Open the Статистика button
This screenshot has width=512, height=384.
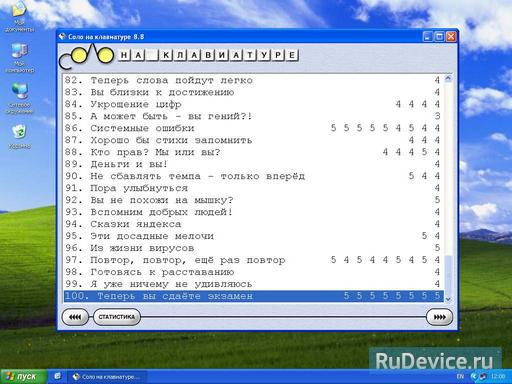[117, 317]
